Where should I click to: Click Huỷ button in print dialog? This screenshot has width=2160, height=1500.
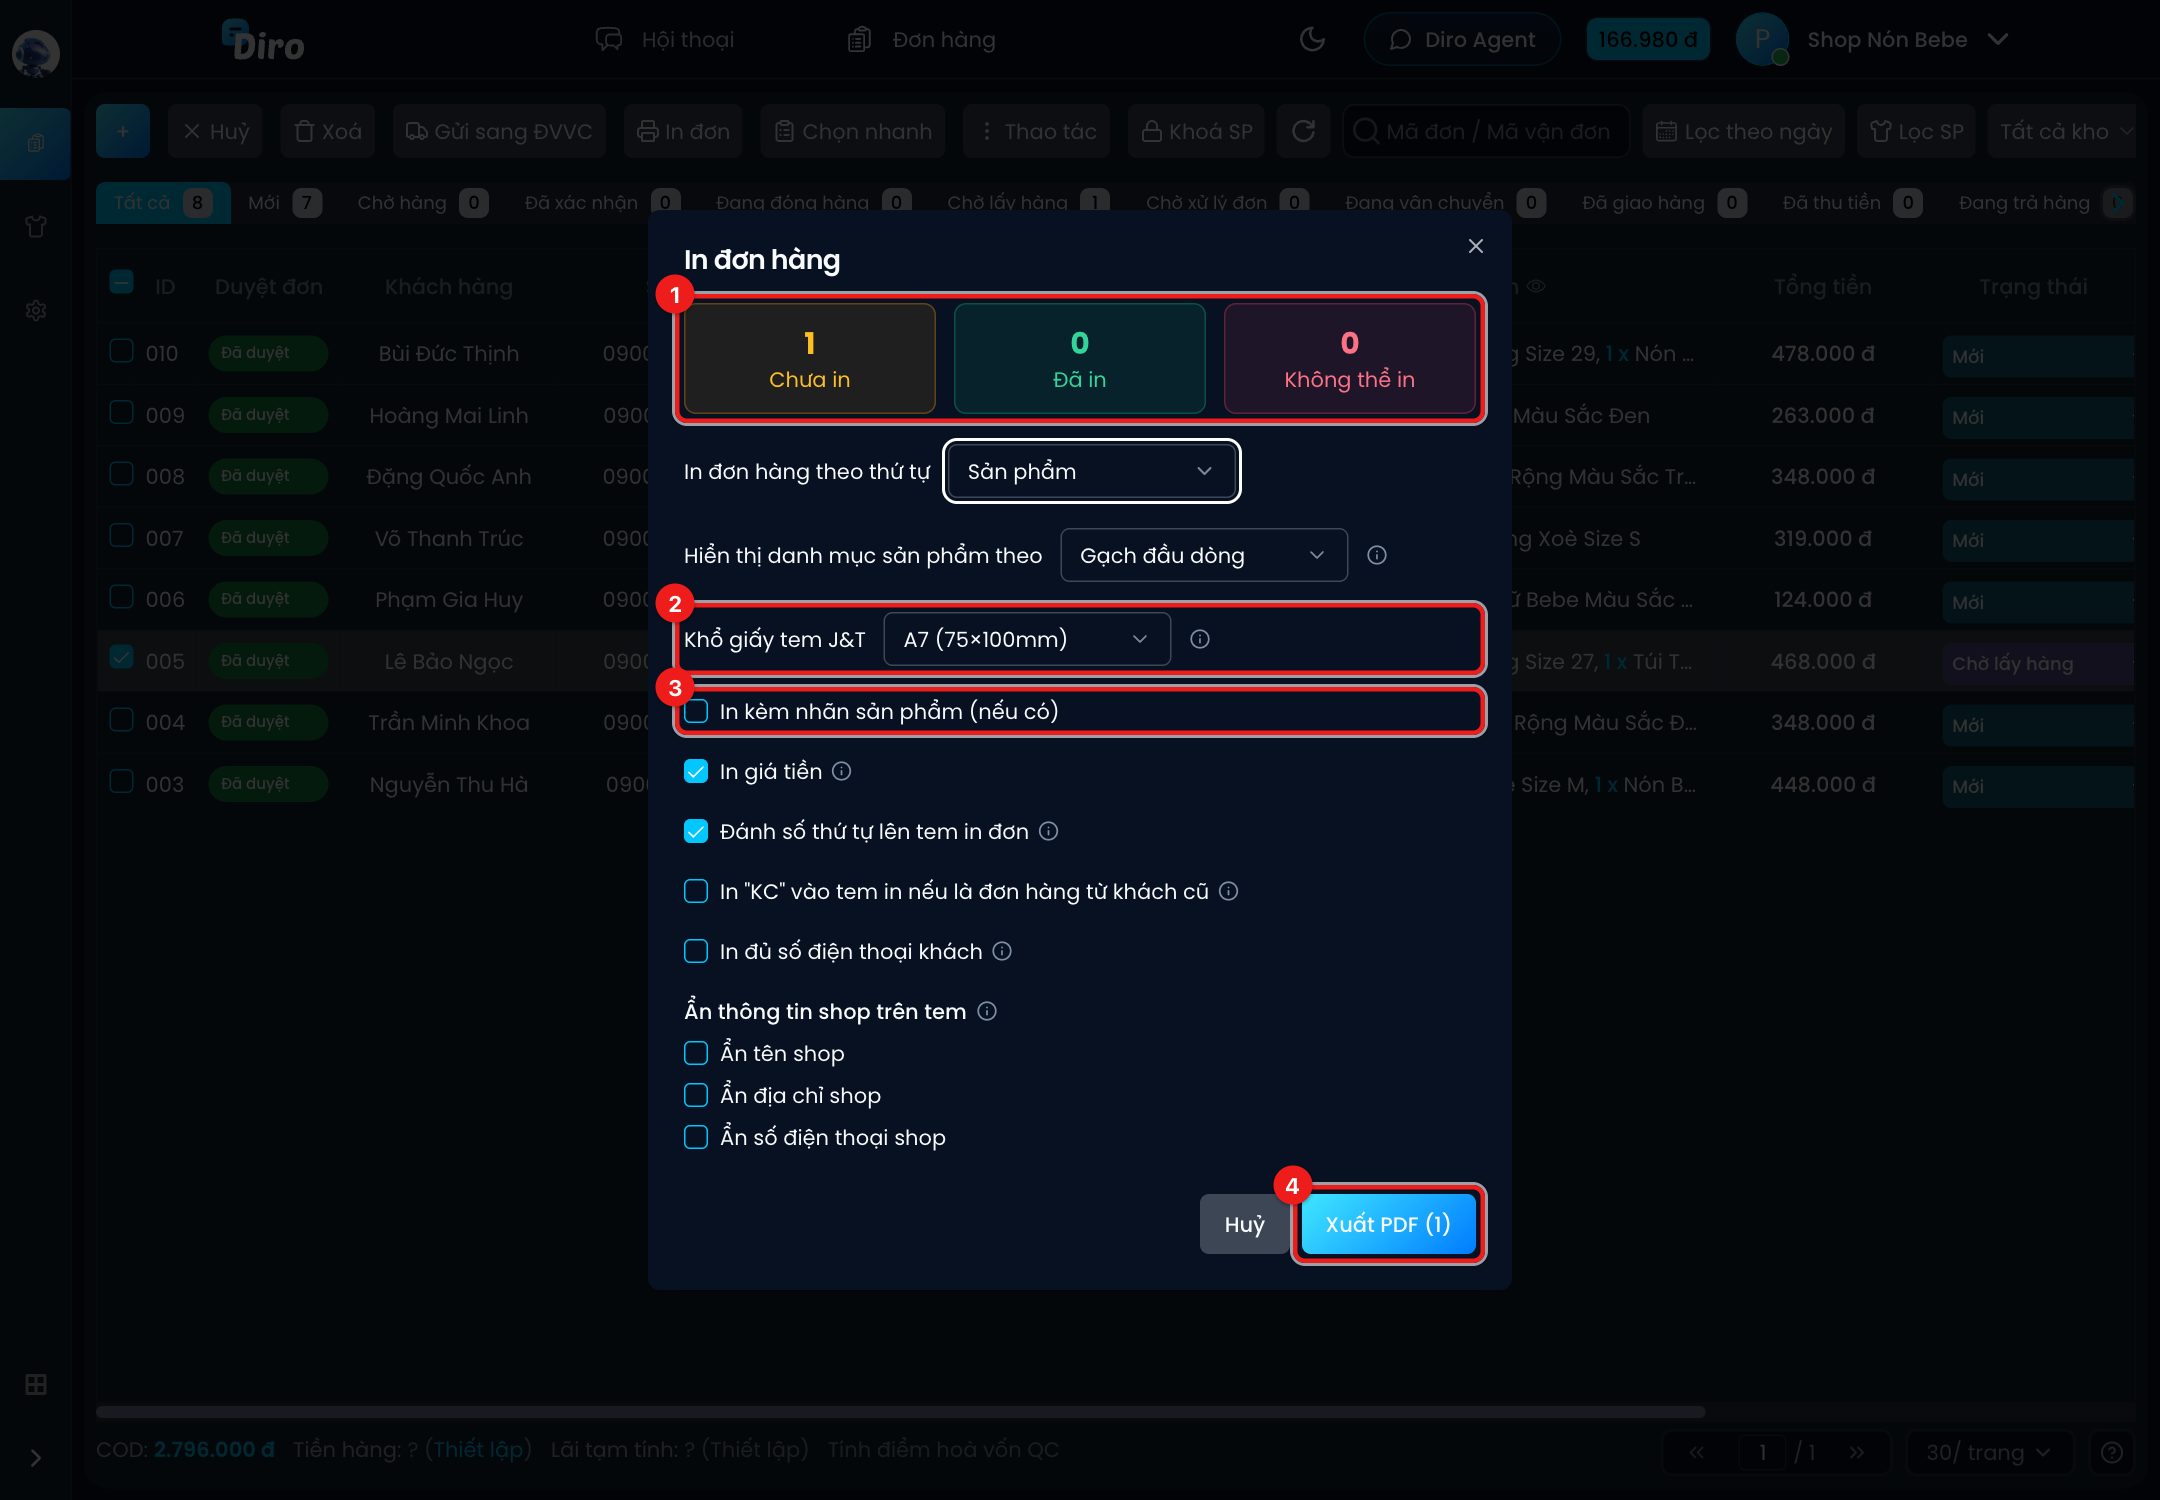point(1244,1224)
